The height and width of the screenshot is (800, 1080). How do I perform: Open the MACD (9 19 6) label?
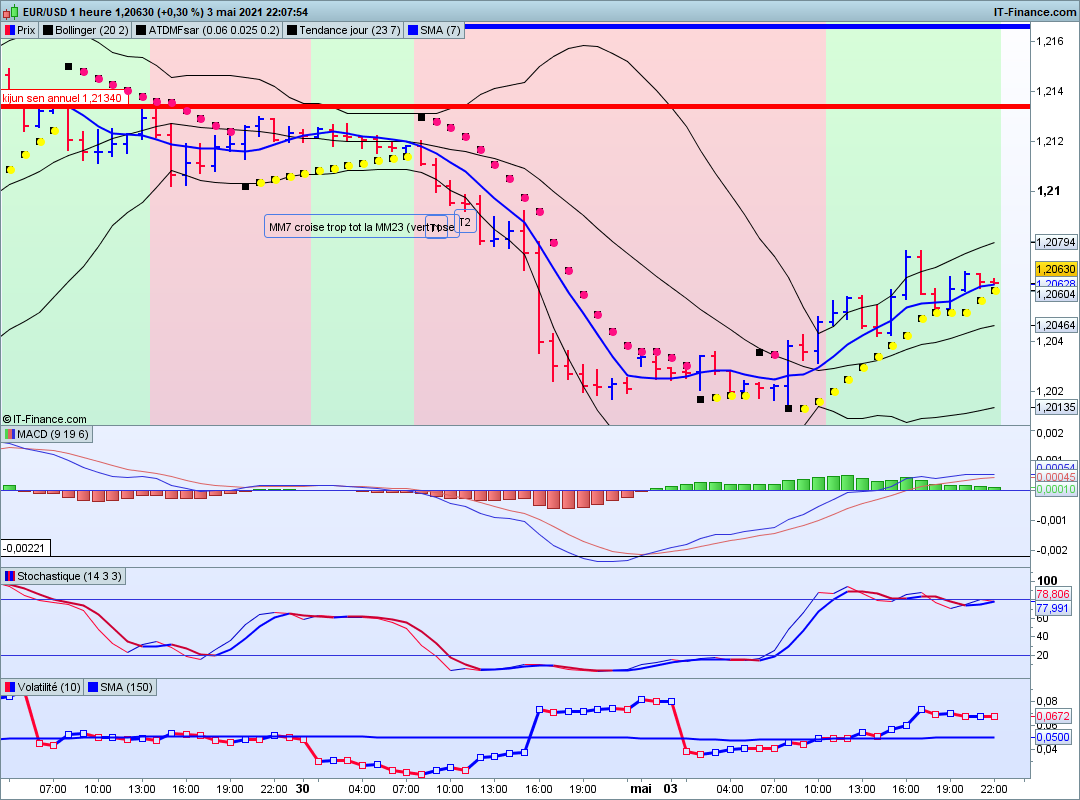coord(53,434)
